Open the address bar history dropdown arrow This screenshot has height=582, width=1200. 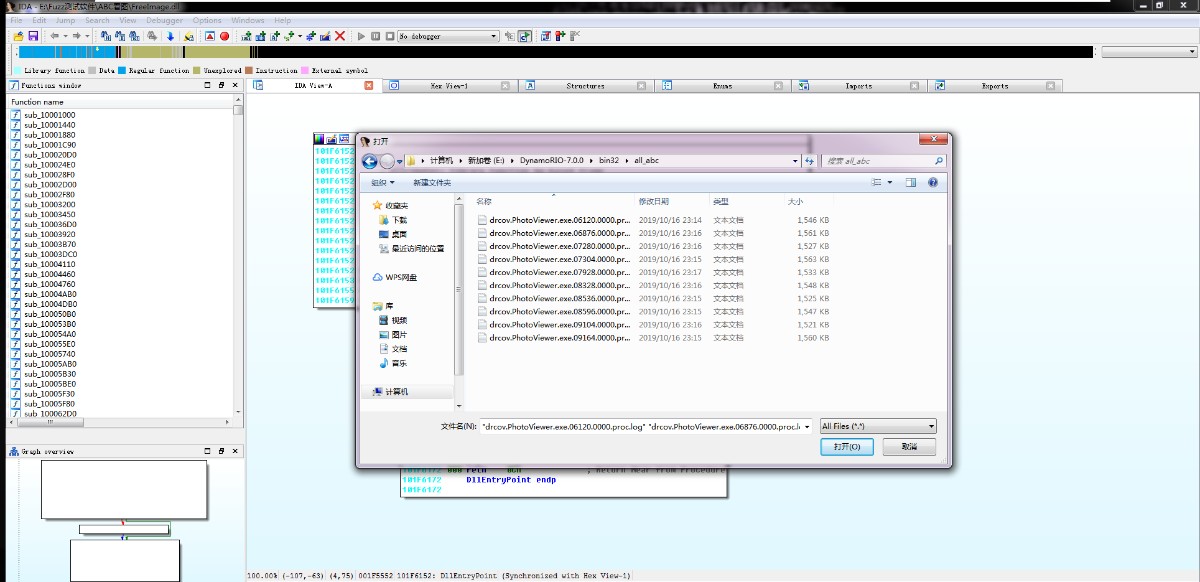pos(796,160)
